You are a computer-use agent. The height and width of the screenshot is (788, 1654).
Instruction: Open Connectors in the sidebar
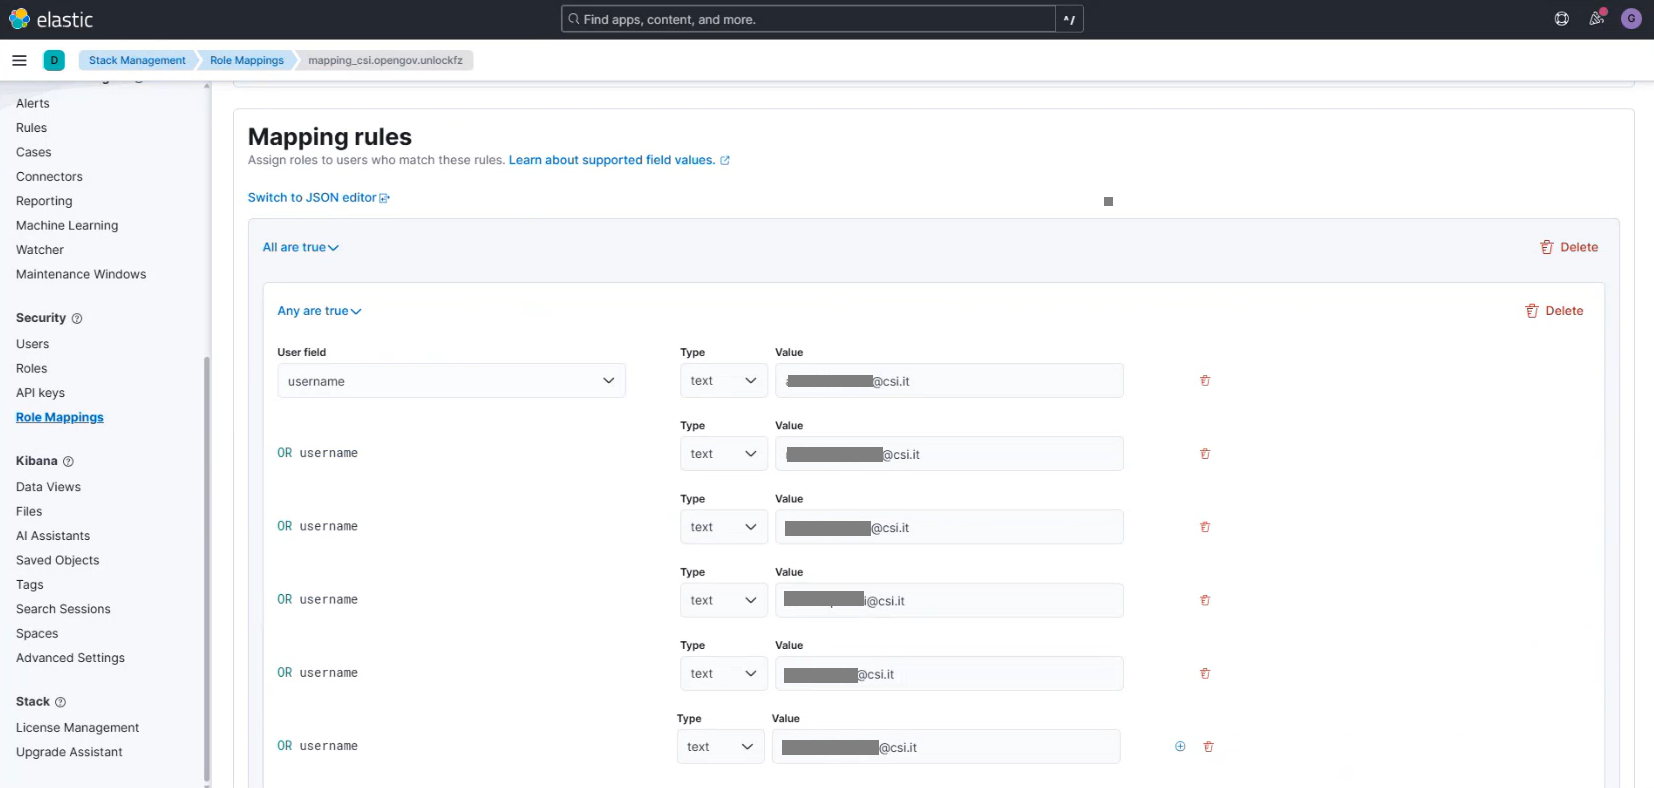[49, 177]
